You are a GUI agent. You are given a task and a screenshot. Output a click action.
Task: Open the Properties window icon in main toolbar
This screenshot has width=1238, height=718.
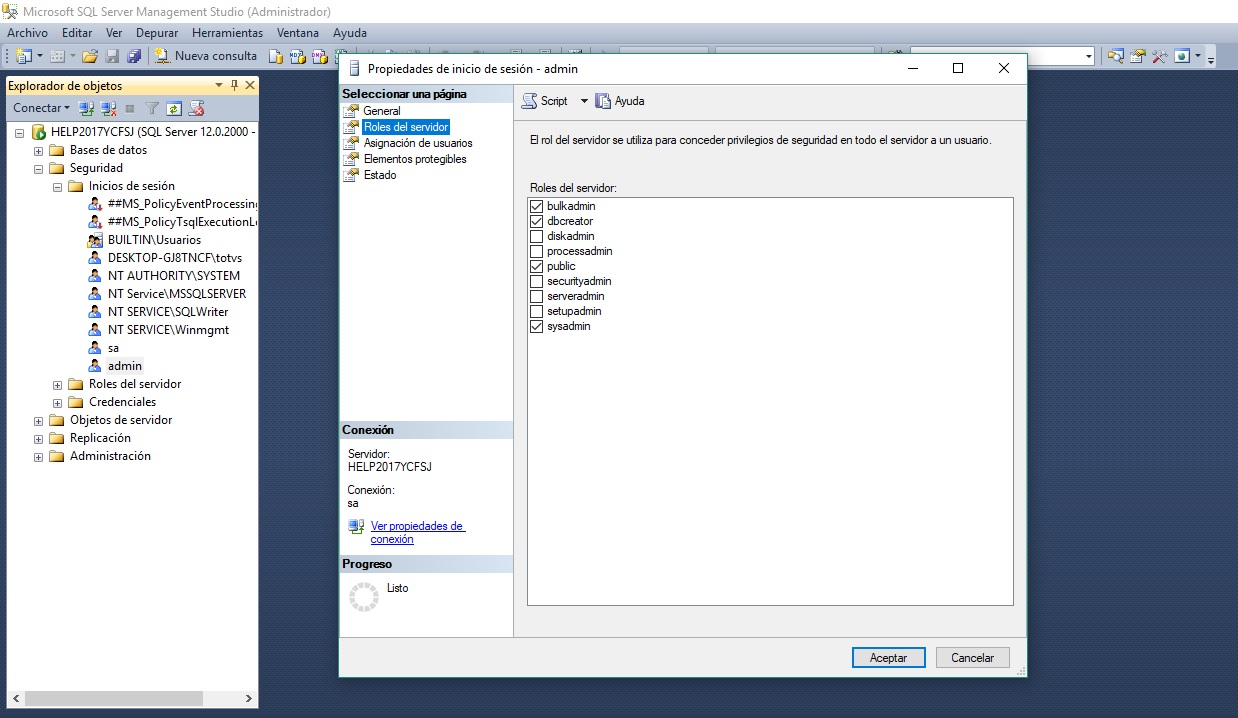1138,56
